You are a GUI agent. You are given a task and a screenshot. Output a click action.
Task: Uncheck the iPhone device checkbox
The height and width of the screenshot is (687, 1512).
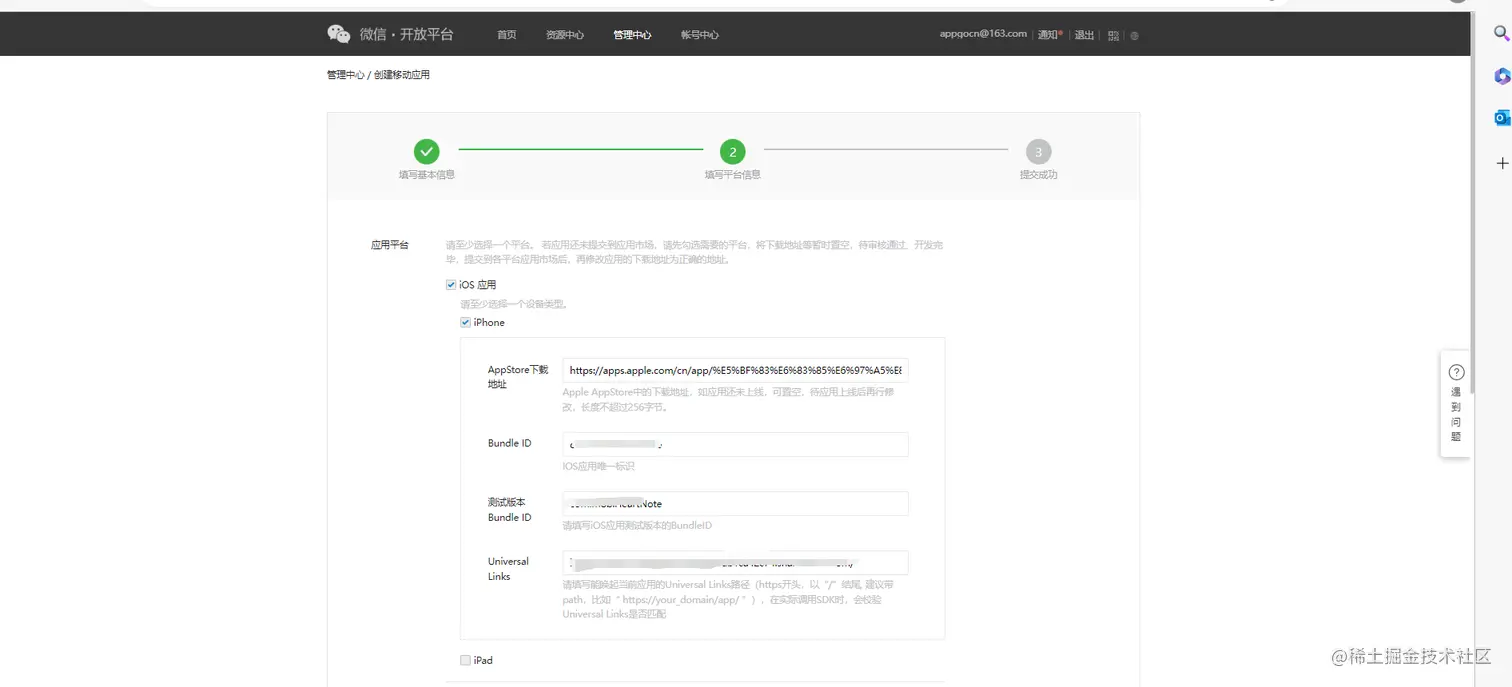(x=465, y=322)
